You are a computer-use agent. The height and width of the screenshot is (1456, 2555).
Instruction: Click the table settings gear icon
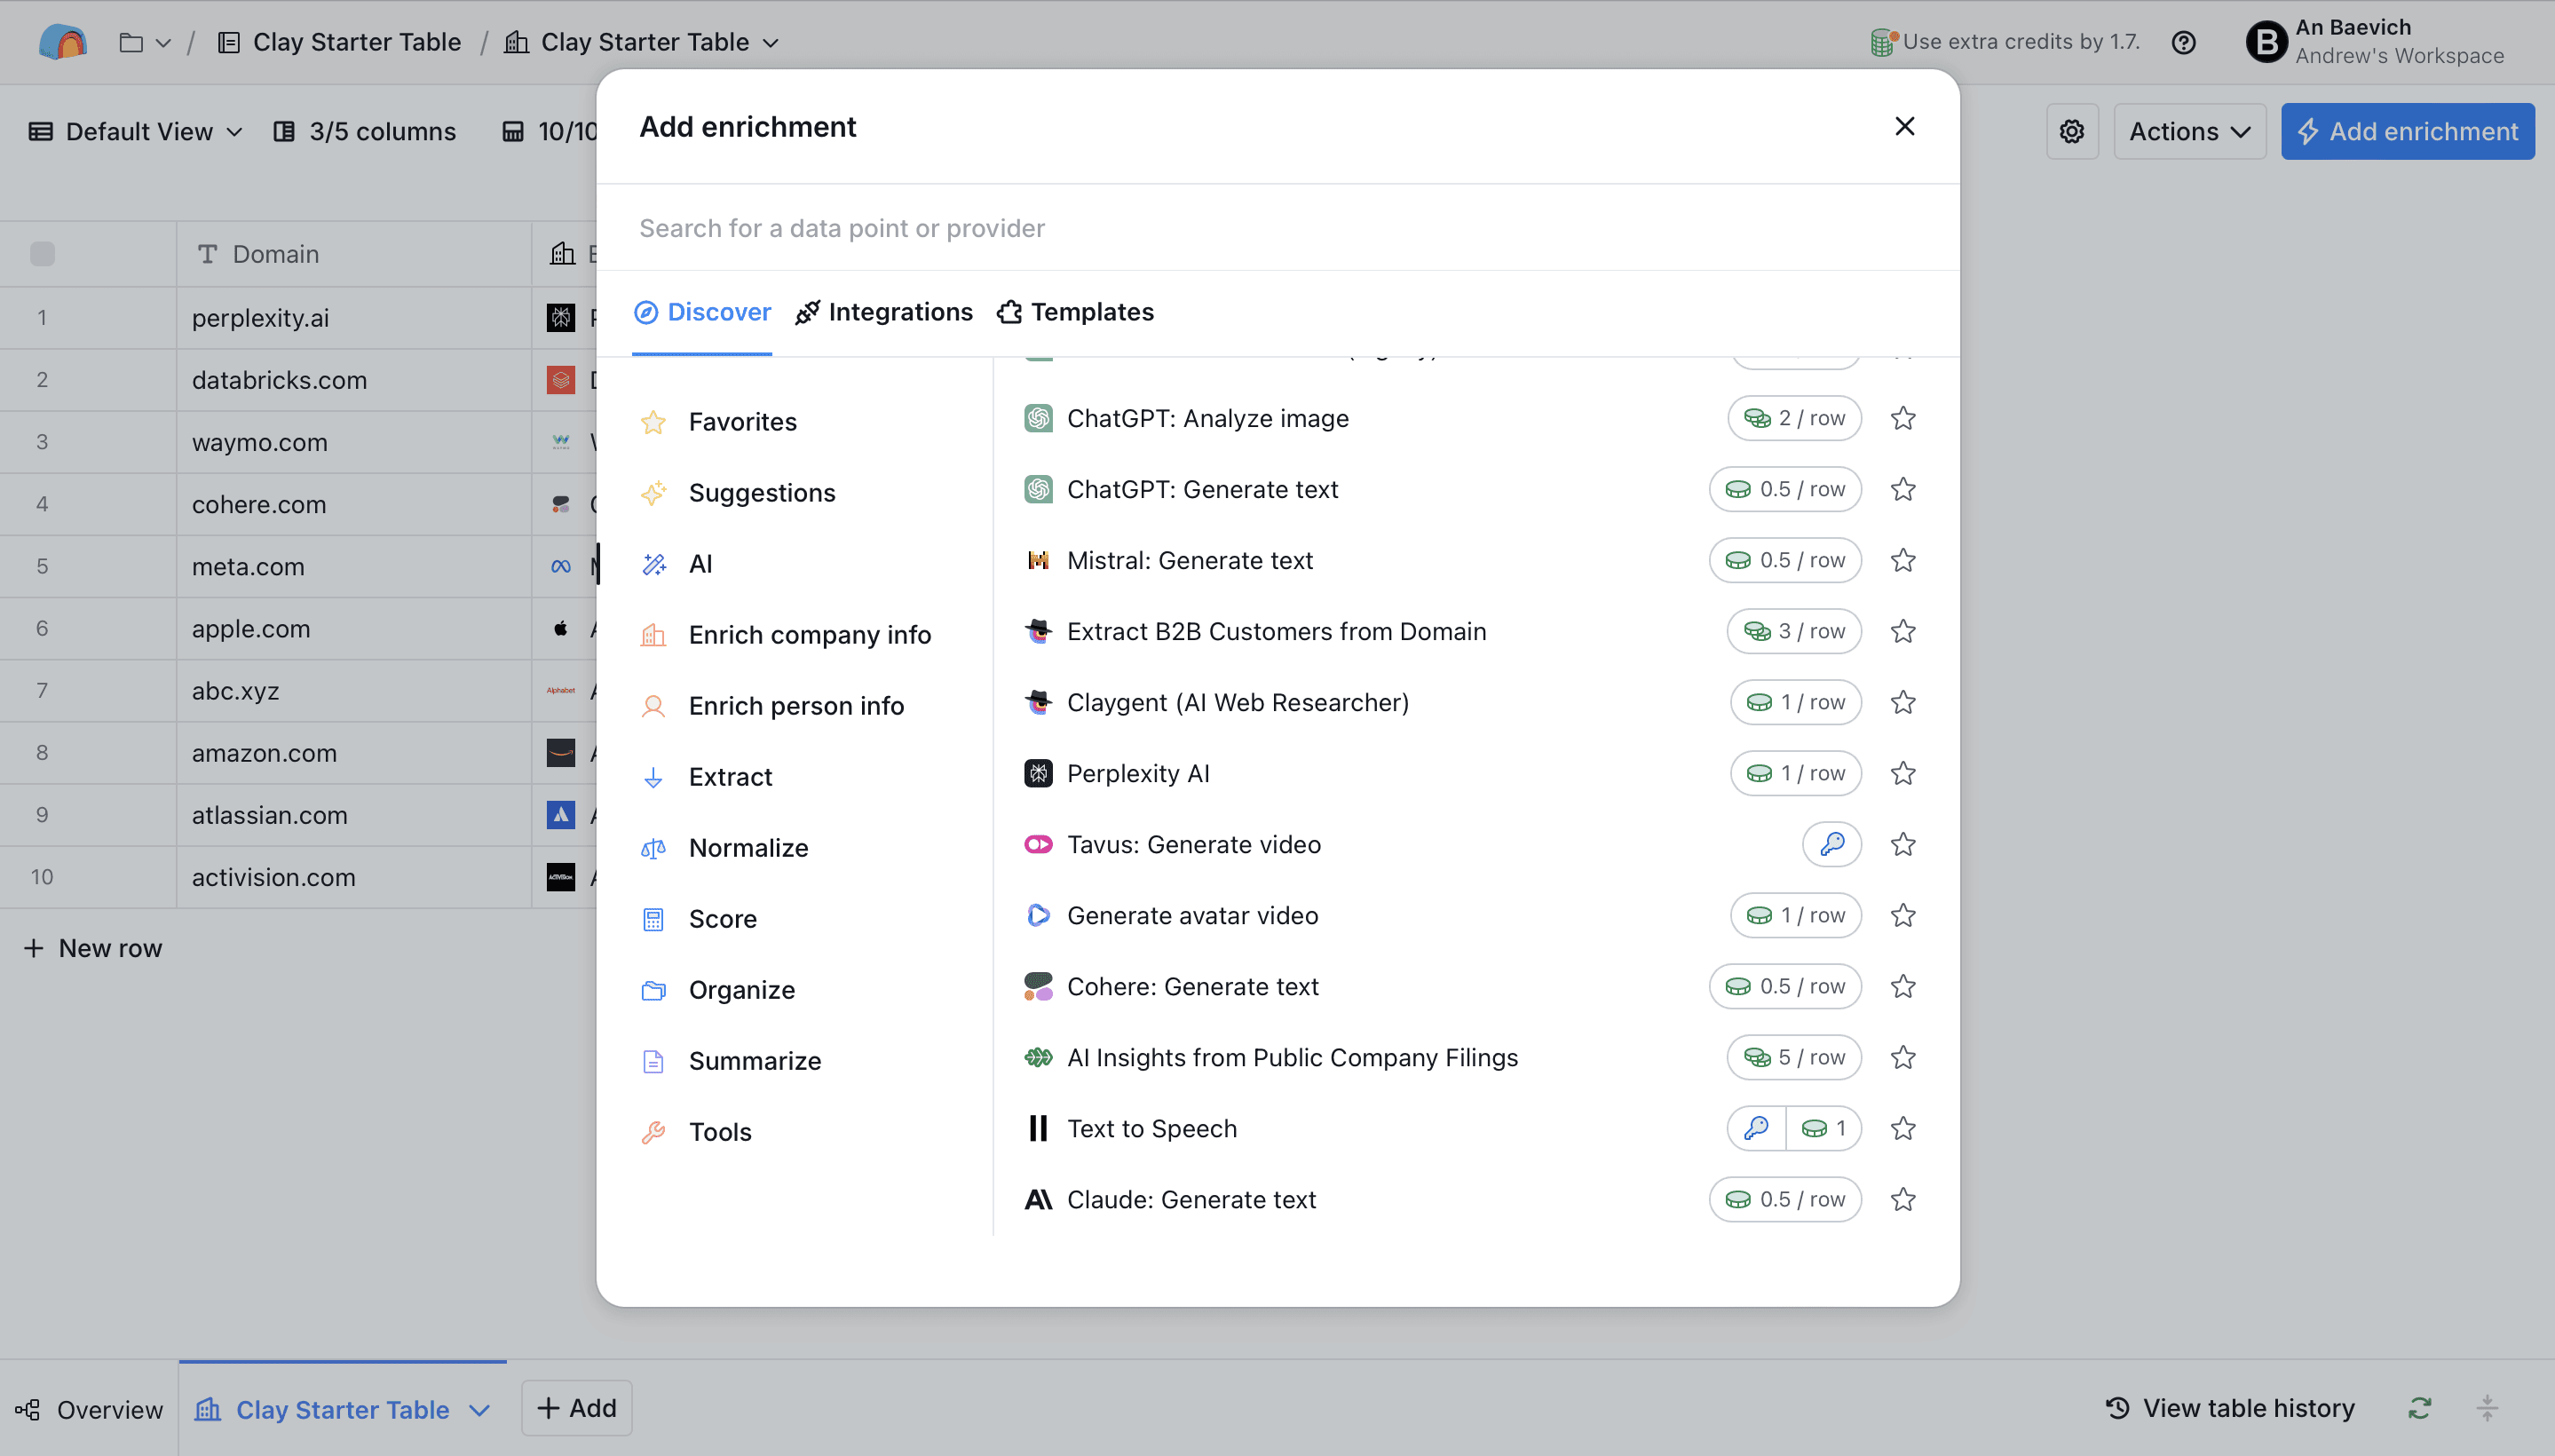pos(2071,131)
